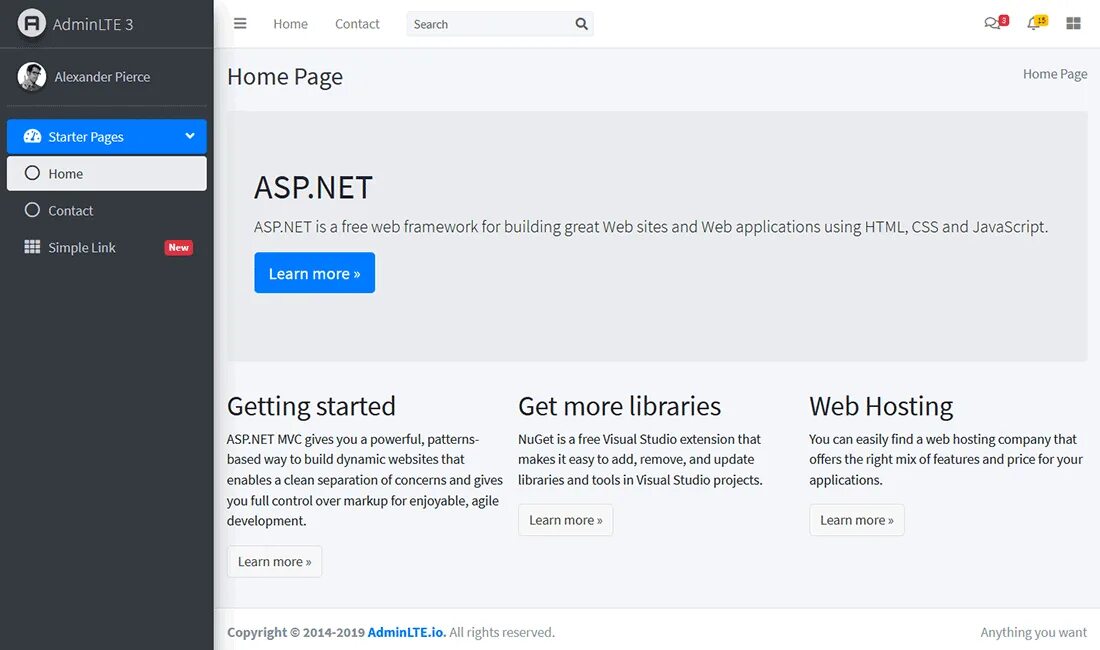
Task: Click Learn more under Getting started
Action: click(x=274, y=562)
